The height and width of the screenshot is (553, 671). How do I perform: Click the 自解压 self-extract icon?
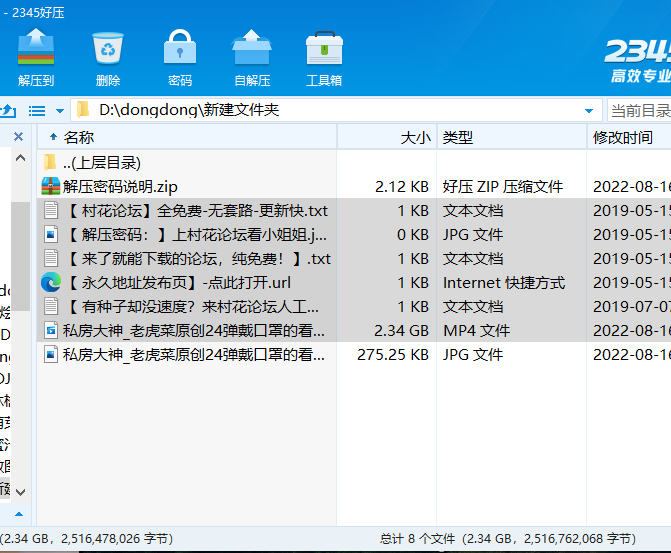click(252, 58)
